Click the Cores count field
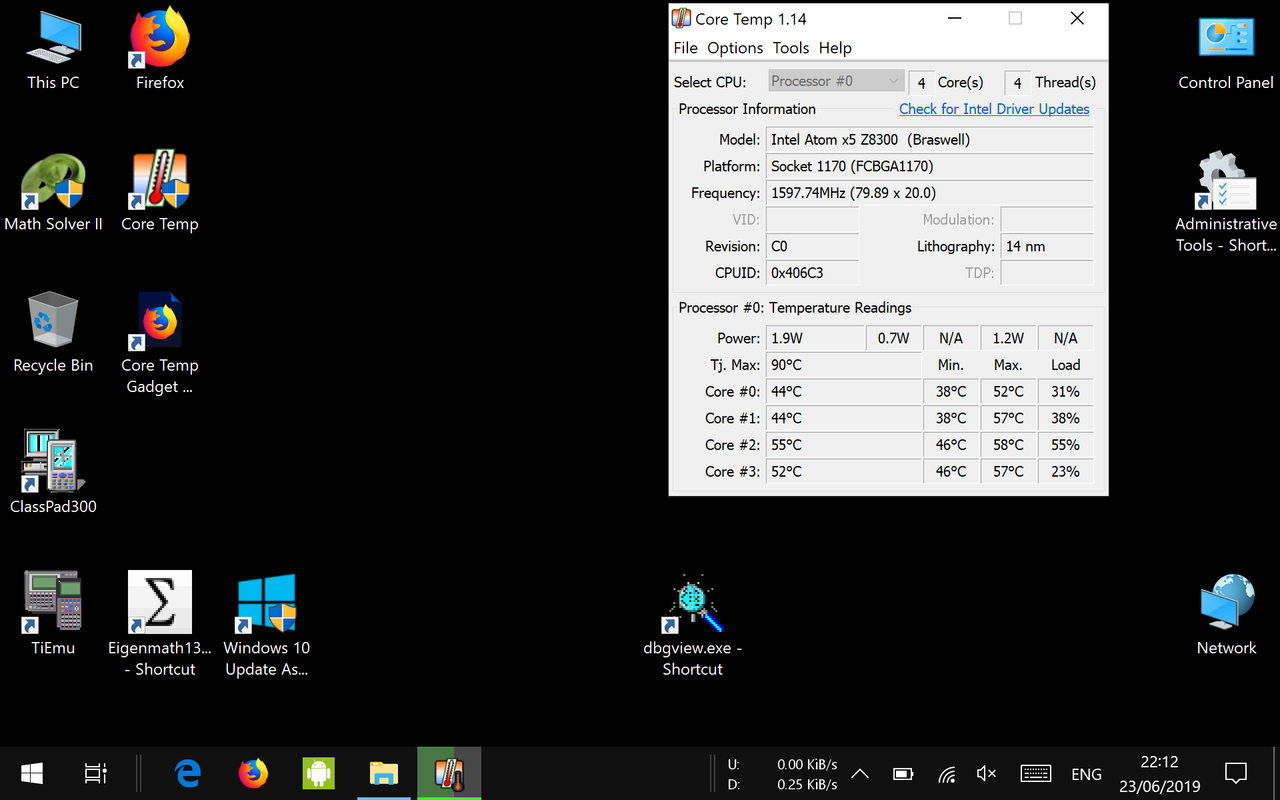Screen dimensions: 1280x800 [x=921, y=82]
